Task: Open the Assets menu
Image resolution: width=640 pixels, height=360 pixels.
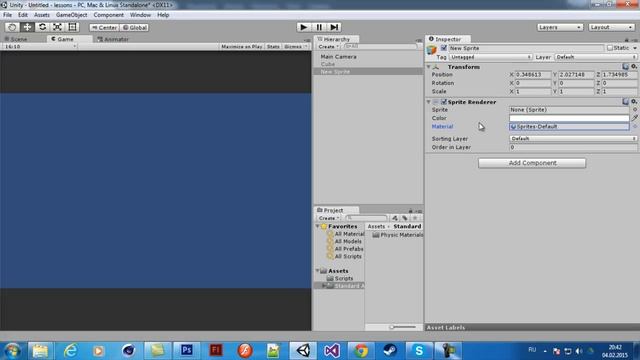Action: coord(42,15)
